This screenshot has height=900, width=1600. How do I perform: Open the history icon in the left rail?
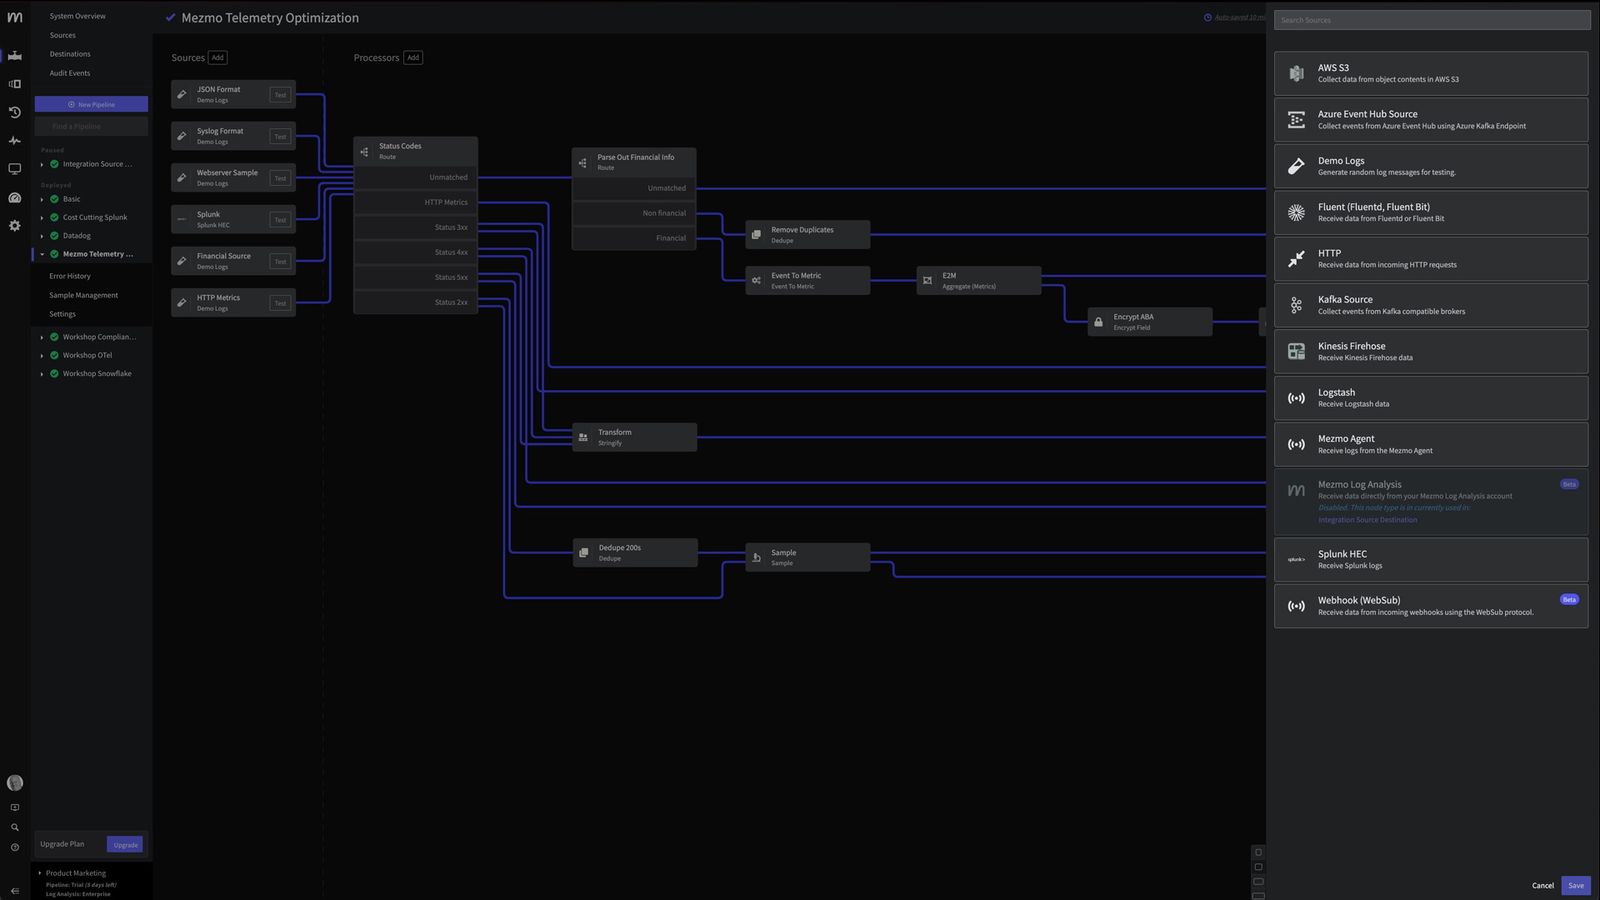[14, 112]
